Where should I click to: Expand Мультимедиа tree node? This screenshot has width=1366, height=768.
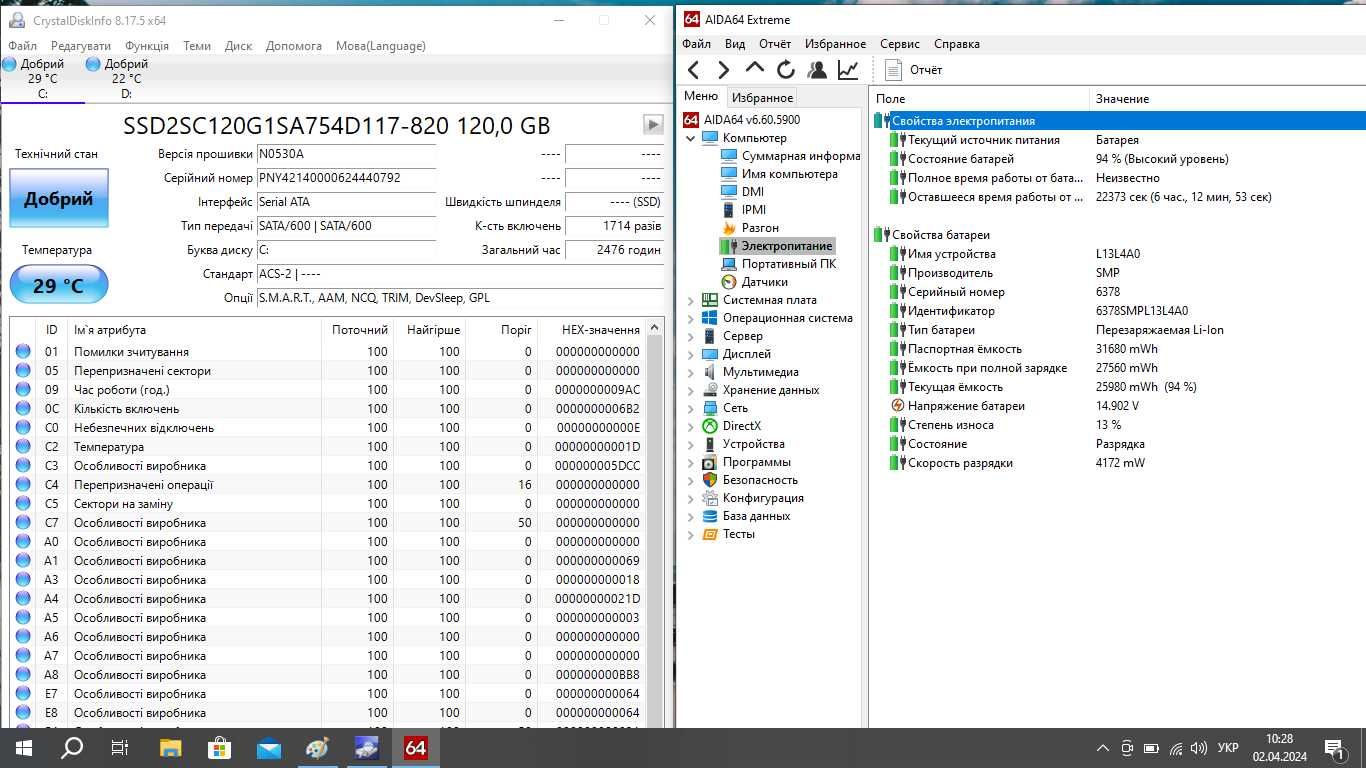coord(690,372)
